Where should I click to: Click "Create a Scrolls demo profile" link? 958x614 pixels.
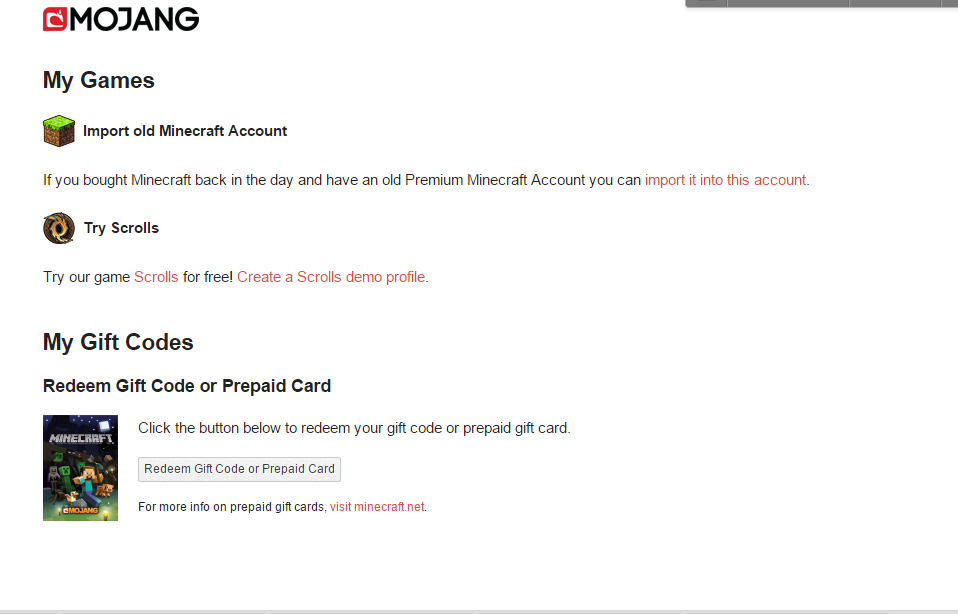point(331,277)
